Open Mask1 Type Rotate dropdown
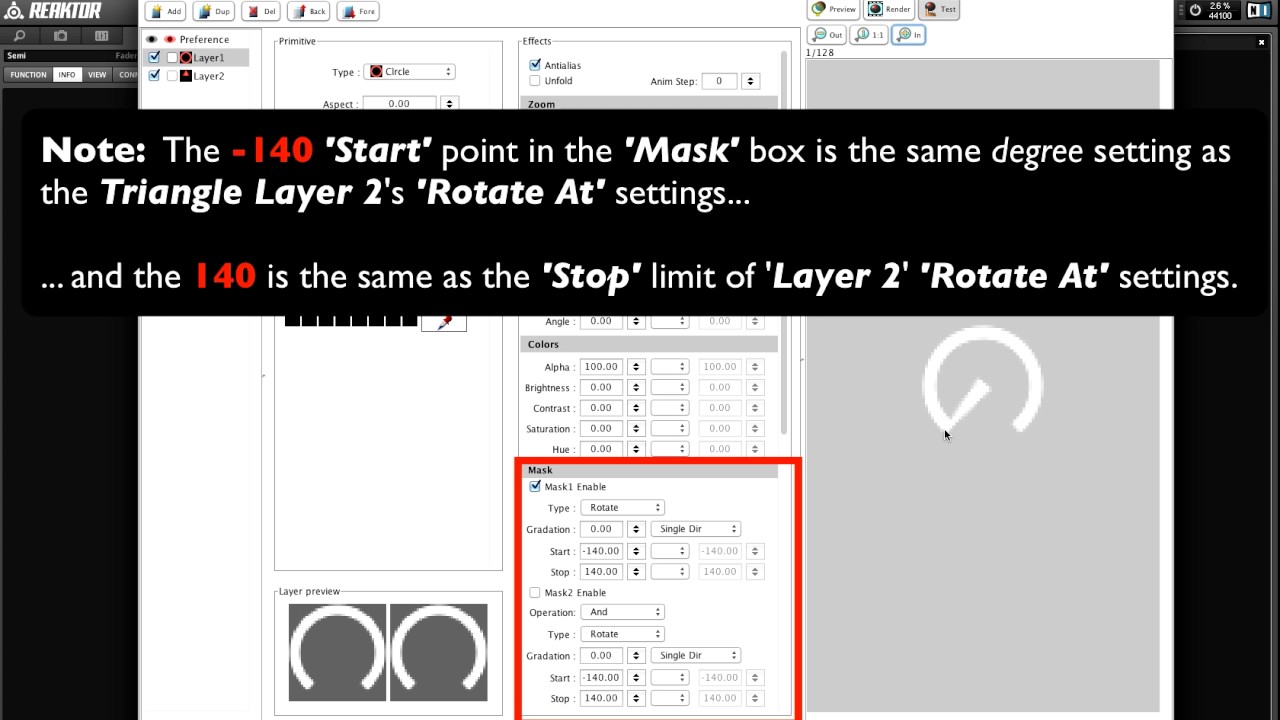Image resolution: width=1280 pixels, height=720 pixels. [x=622, y=508]
